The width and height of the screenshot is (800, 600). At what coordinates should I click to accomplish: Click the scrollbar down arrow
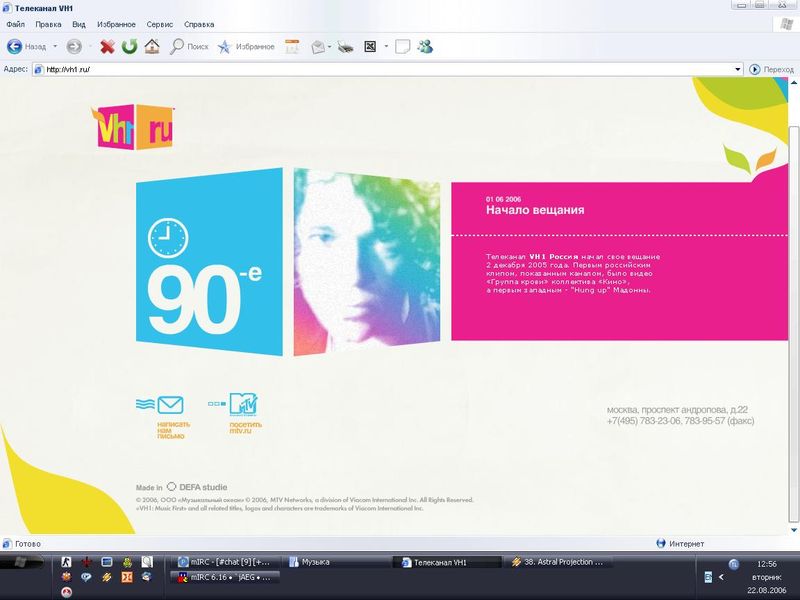coord(793,530)
